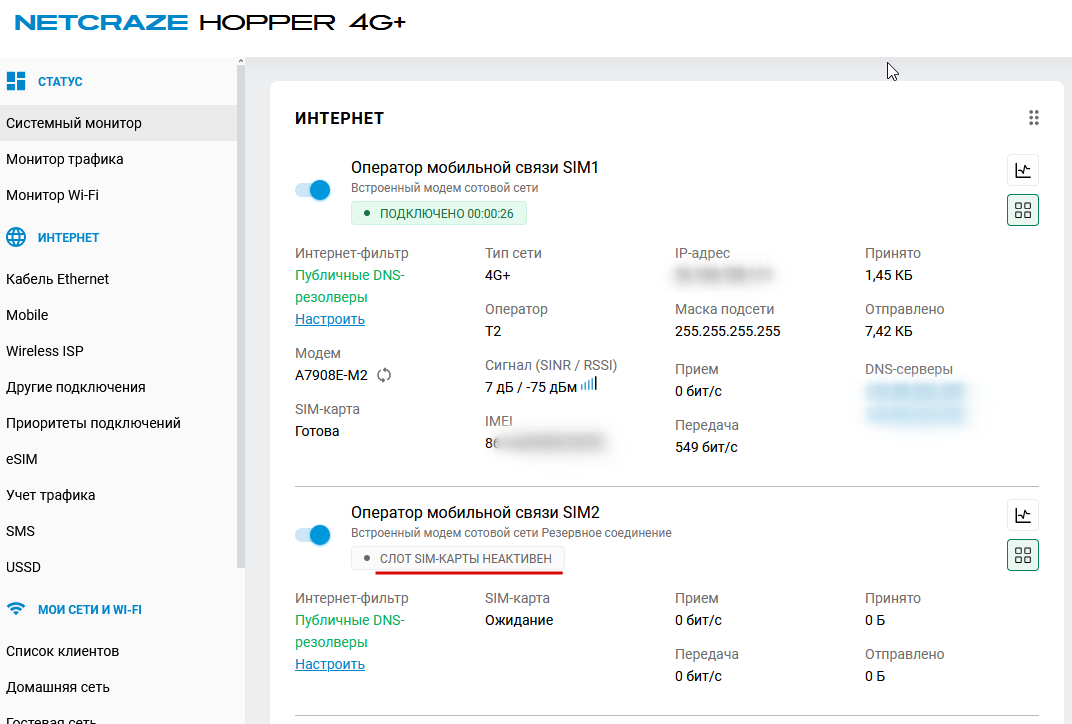The height and width of the screenshot is (724, 1072).
Task: Click the Status section dashboard icon
Action: click(16, 81)
